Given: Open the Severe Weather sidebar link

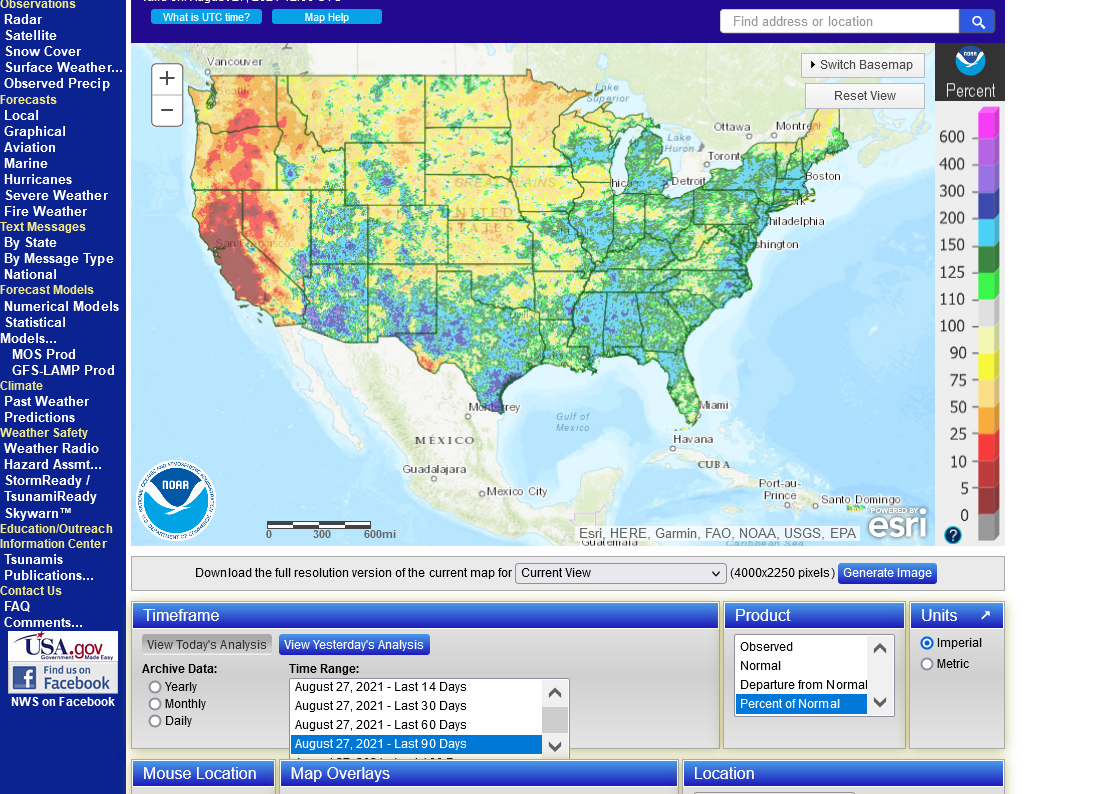Looking at the screenshot, I should (x=56, y=196).
